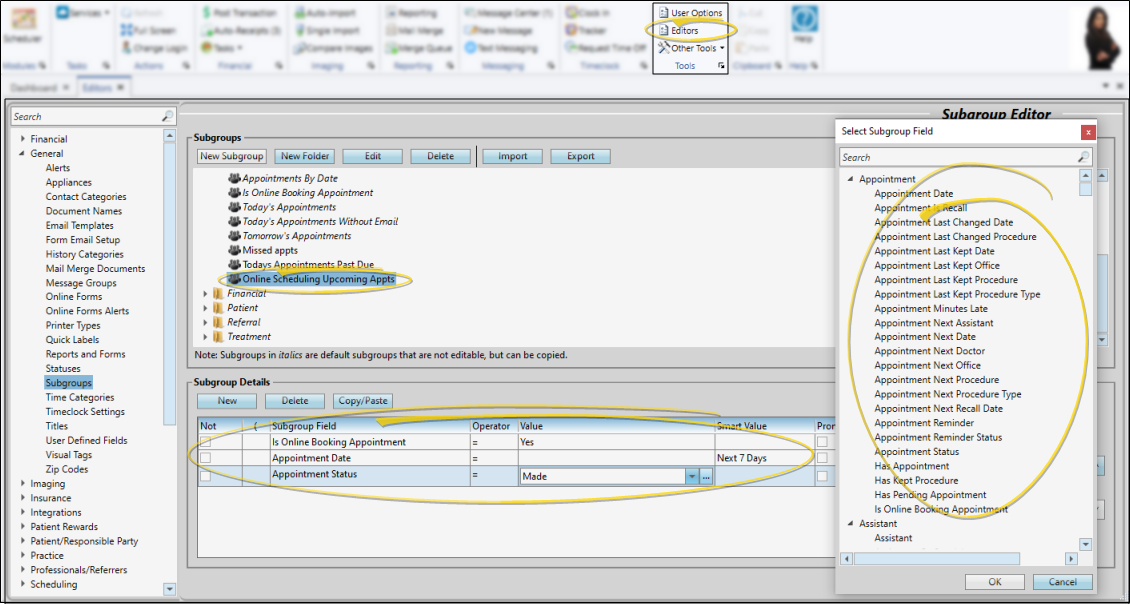Click the magnifier icon in Select Subgroup Field search
Screen dimensions: 1130x604
point(1083,158)
